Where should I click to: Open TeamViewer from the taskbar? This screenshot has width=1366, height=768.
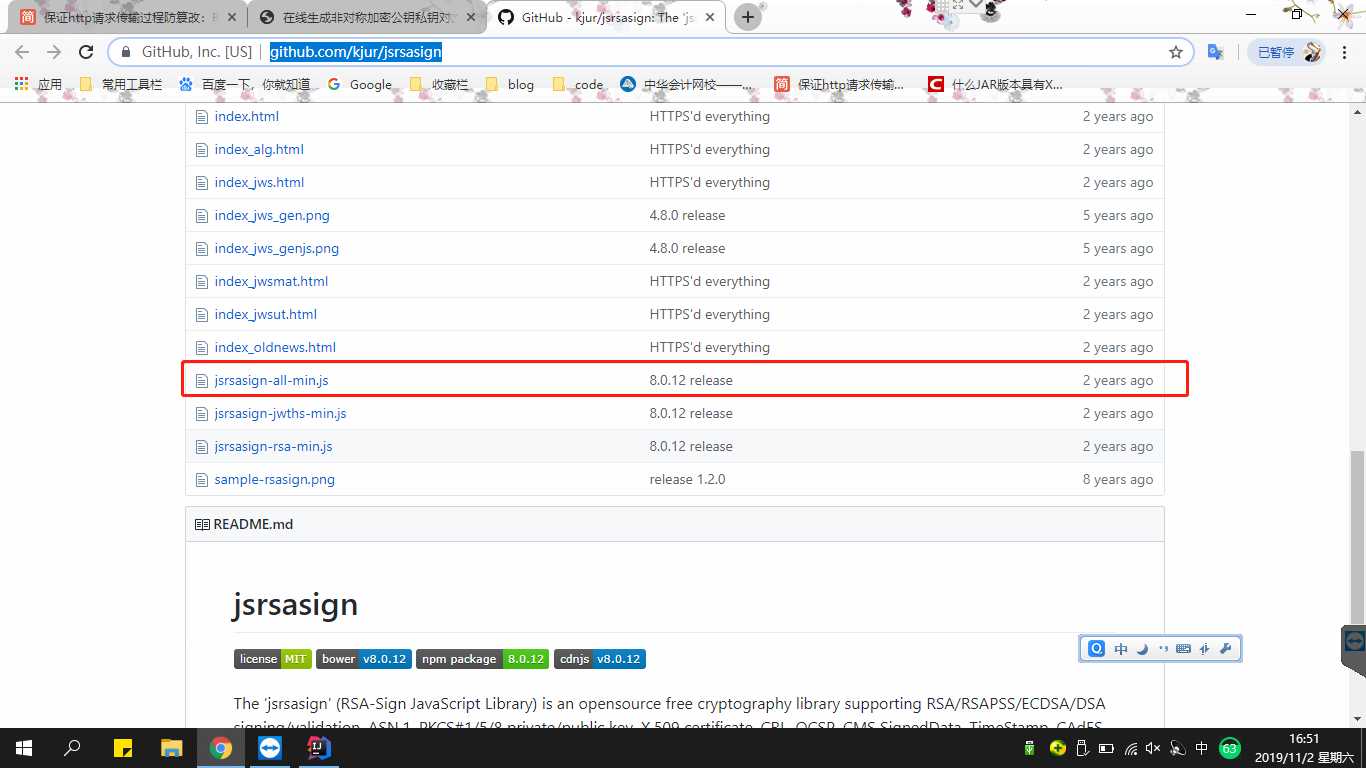tap(270, 748)
